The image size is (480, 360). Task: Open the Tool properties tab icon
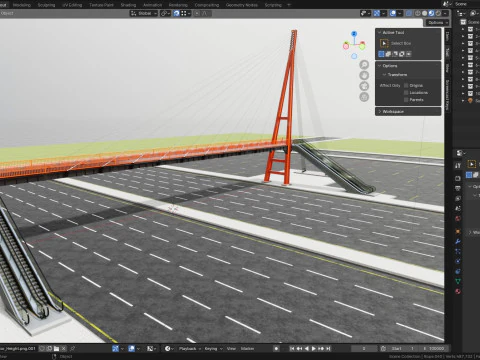point(458,165)
